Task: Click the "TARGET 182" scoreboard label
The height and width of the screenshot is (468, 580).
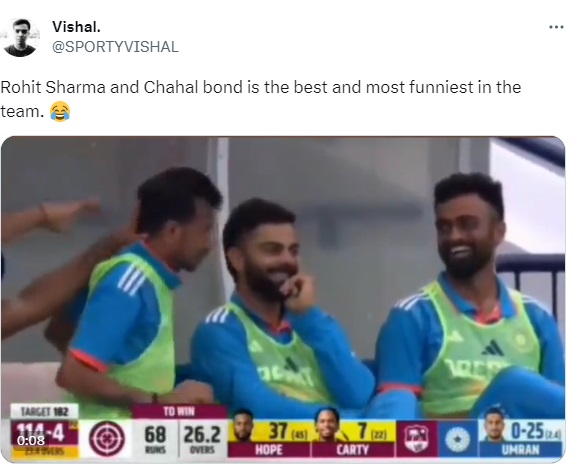Action: [x=44, y=411]
